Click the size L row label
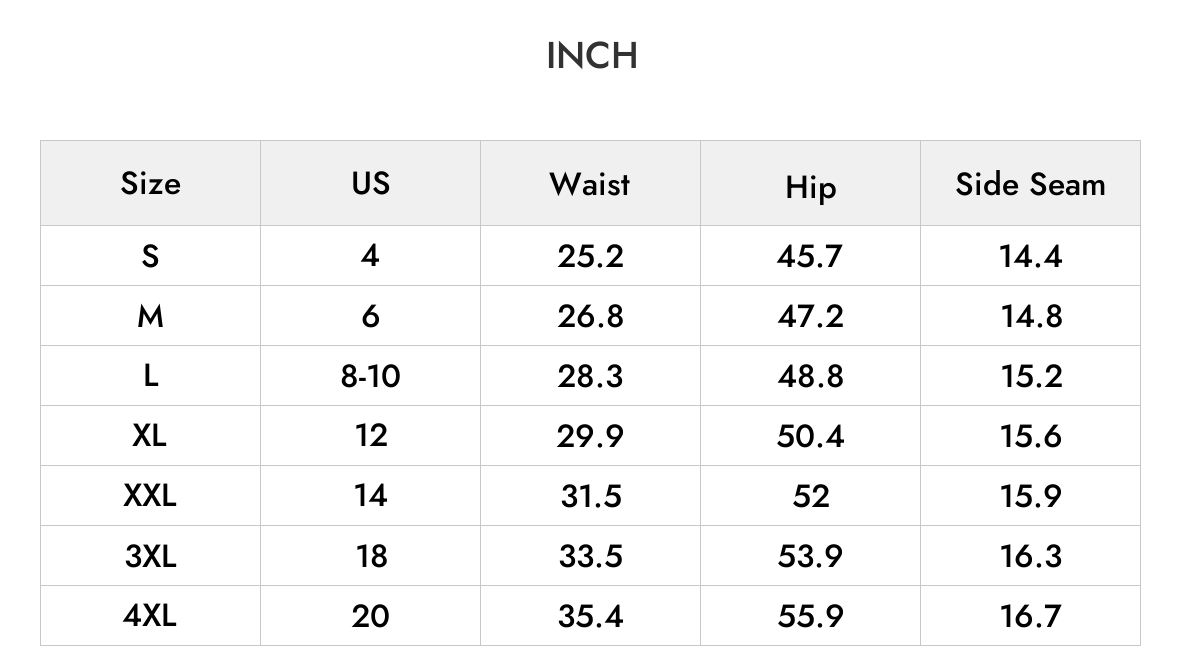Viewport: 1180px width, 660px height. [x=151, y=376]
